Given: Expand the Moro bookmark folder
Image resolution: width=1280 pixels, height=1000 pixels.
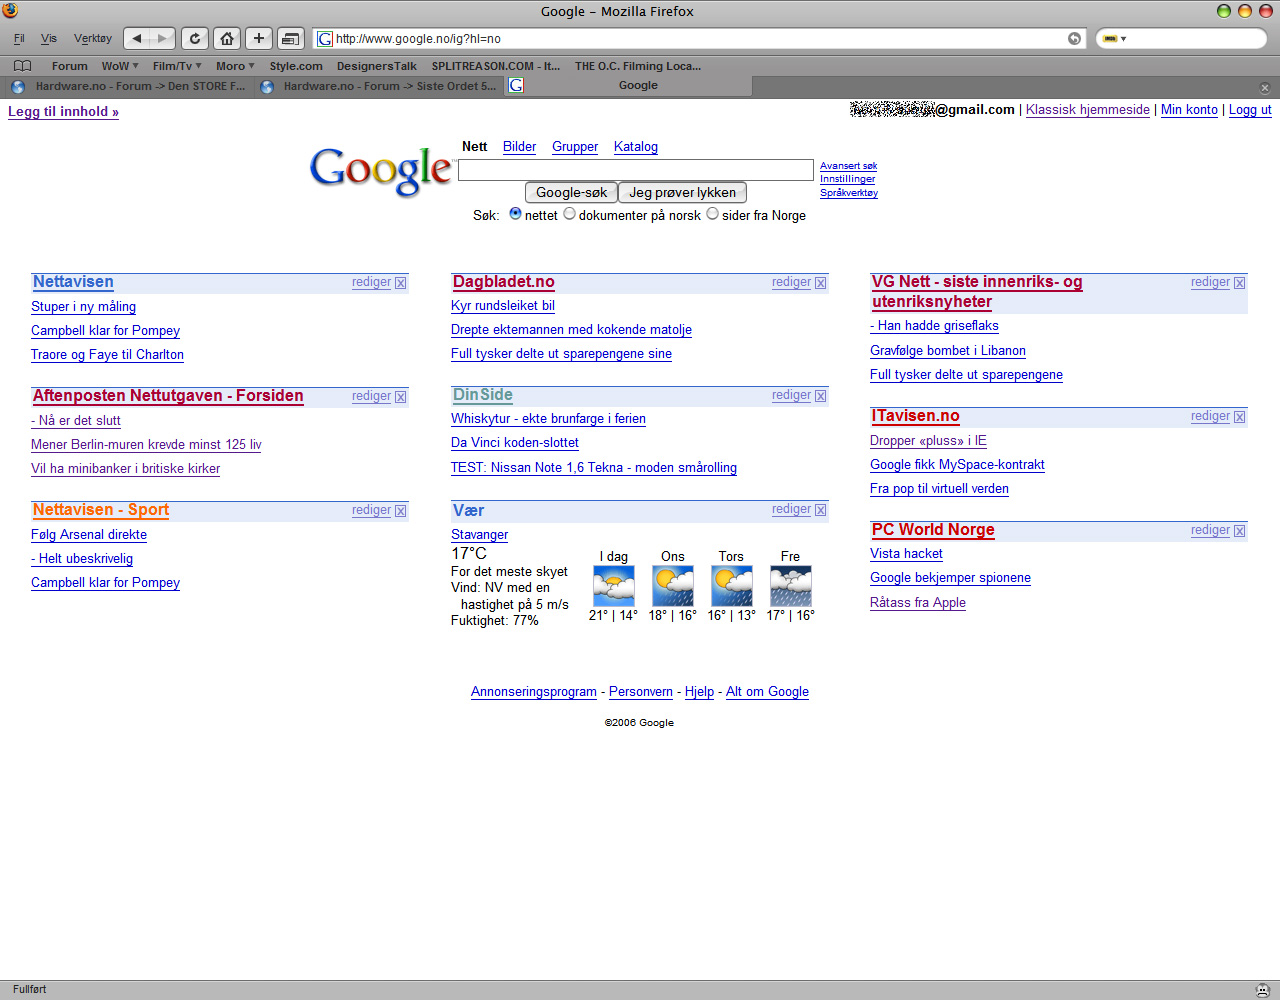Looking at the screenshot, I should tap(235, 66).
